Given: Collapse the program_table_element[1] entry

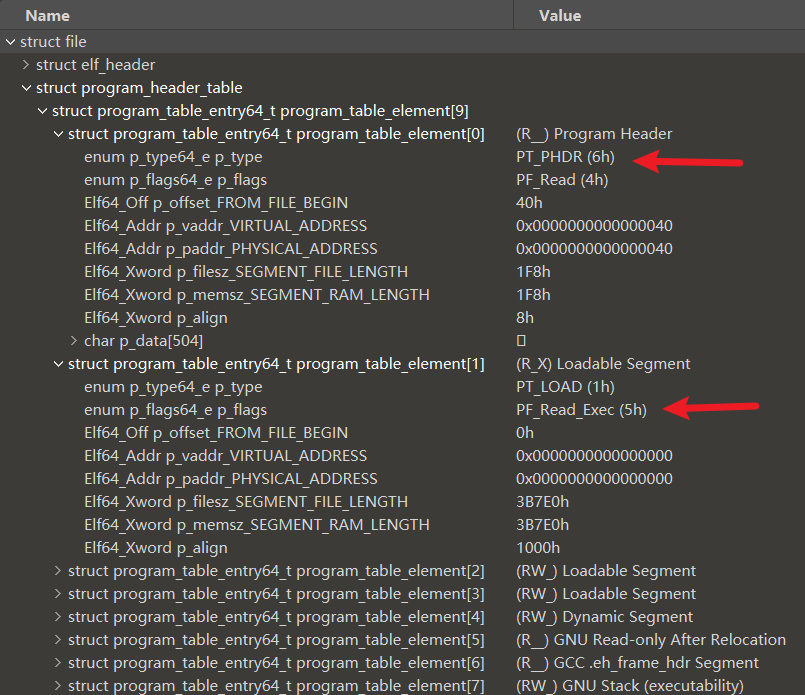Looking at the screenshot, I should 58,364.
